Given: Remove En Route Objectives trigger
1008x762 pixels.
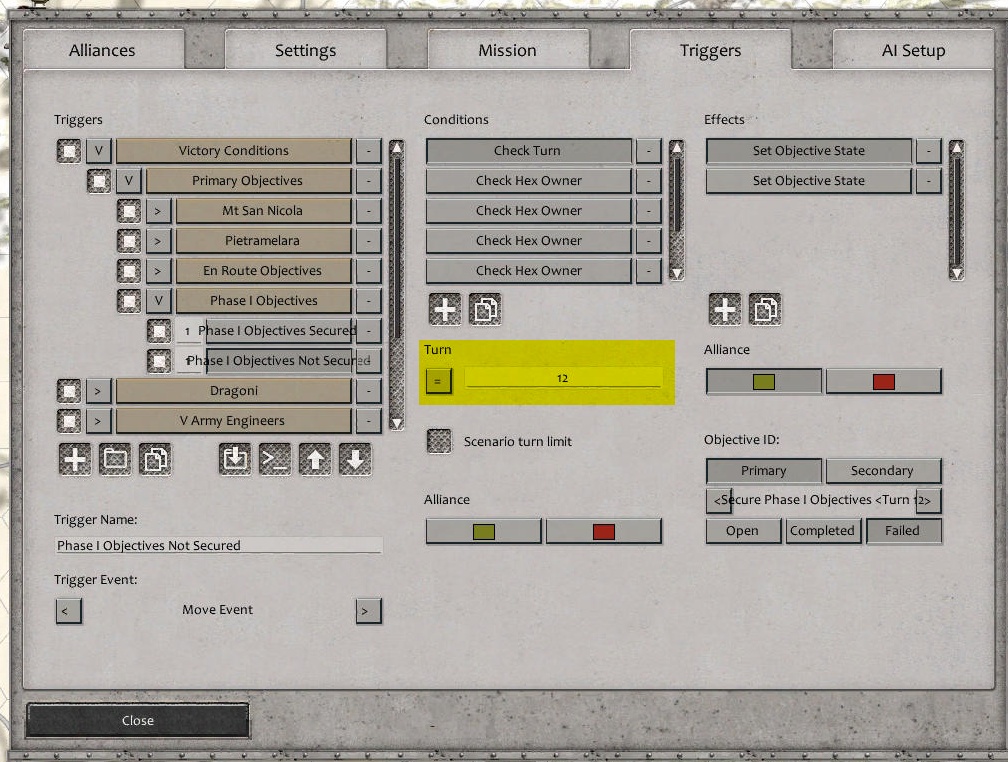Looking at the screenshot, I should [368, 271].
